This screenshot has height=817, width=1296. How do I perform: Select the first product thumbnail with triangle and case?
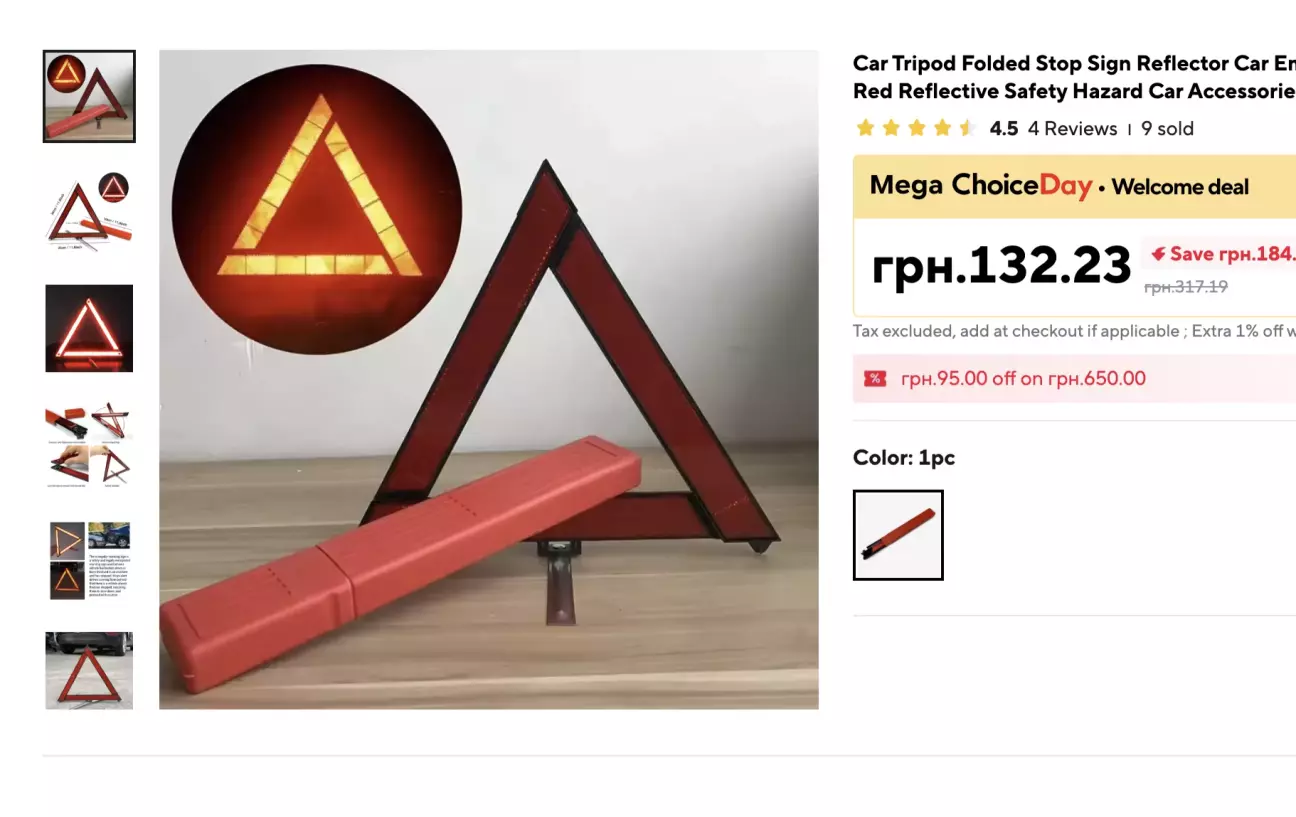89,96
